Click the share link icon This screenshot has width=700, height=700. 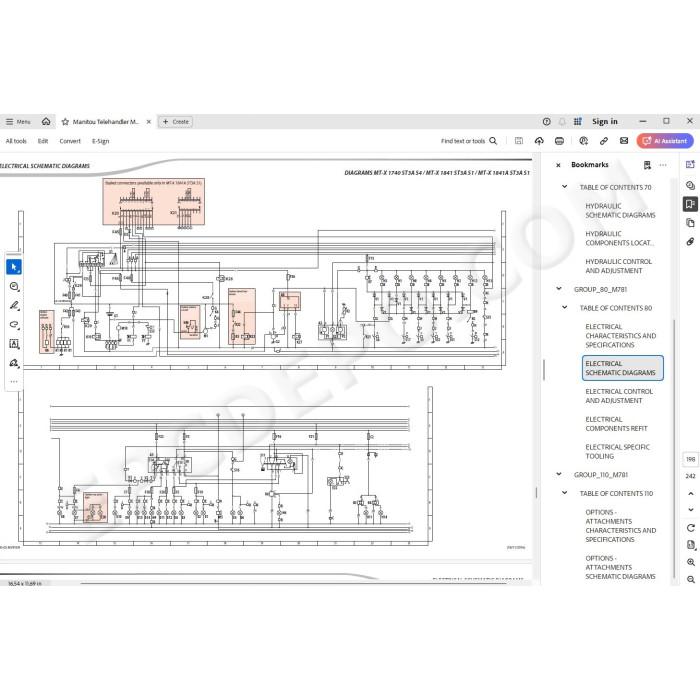pyautogui.click(x=604, y=141)
